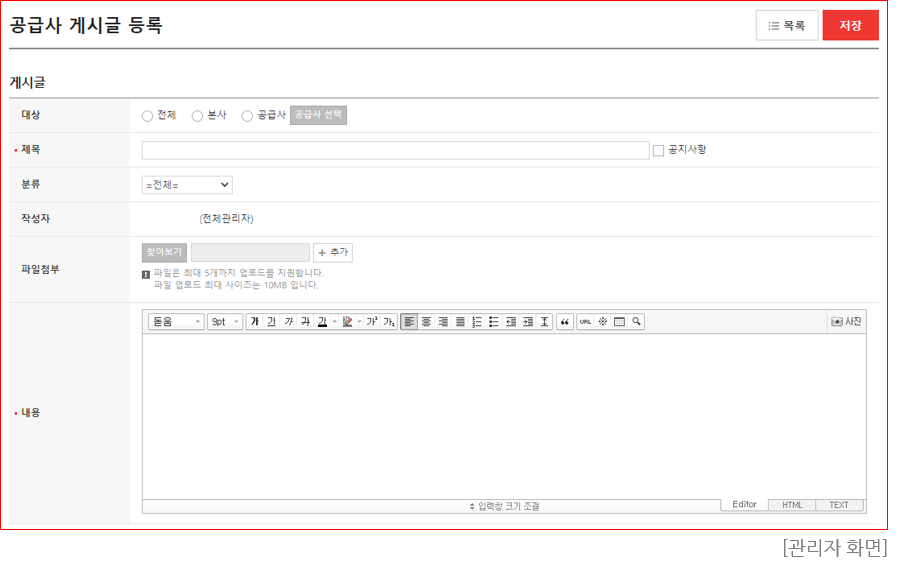The width and height of the screenshot is (904, 570).
Task: Center-align text in the editor
Action: tap(426, 322)
